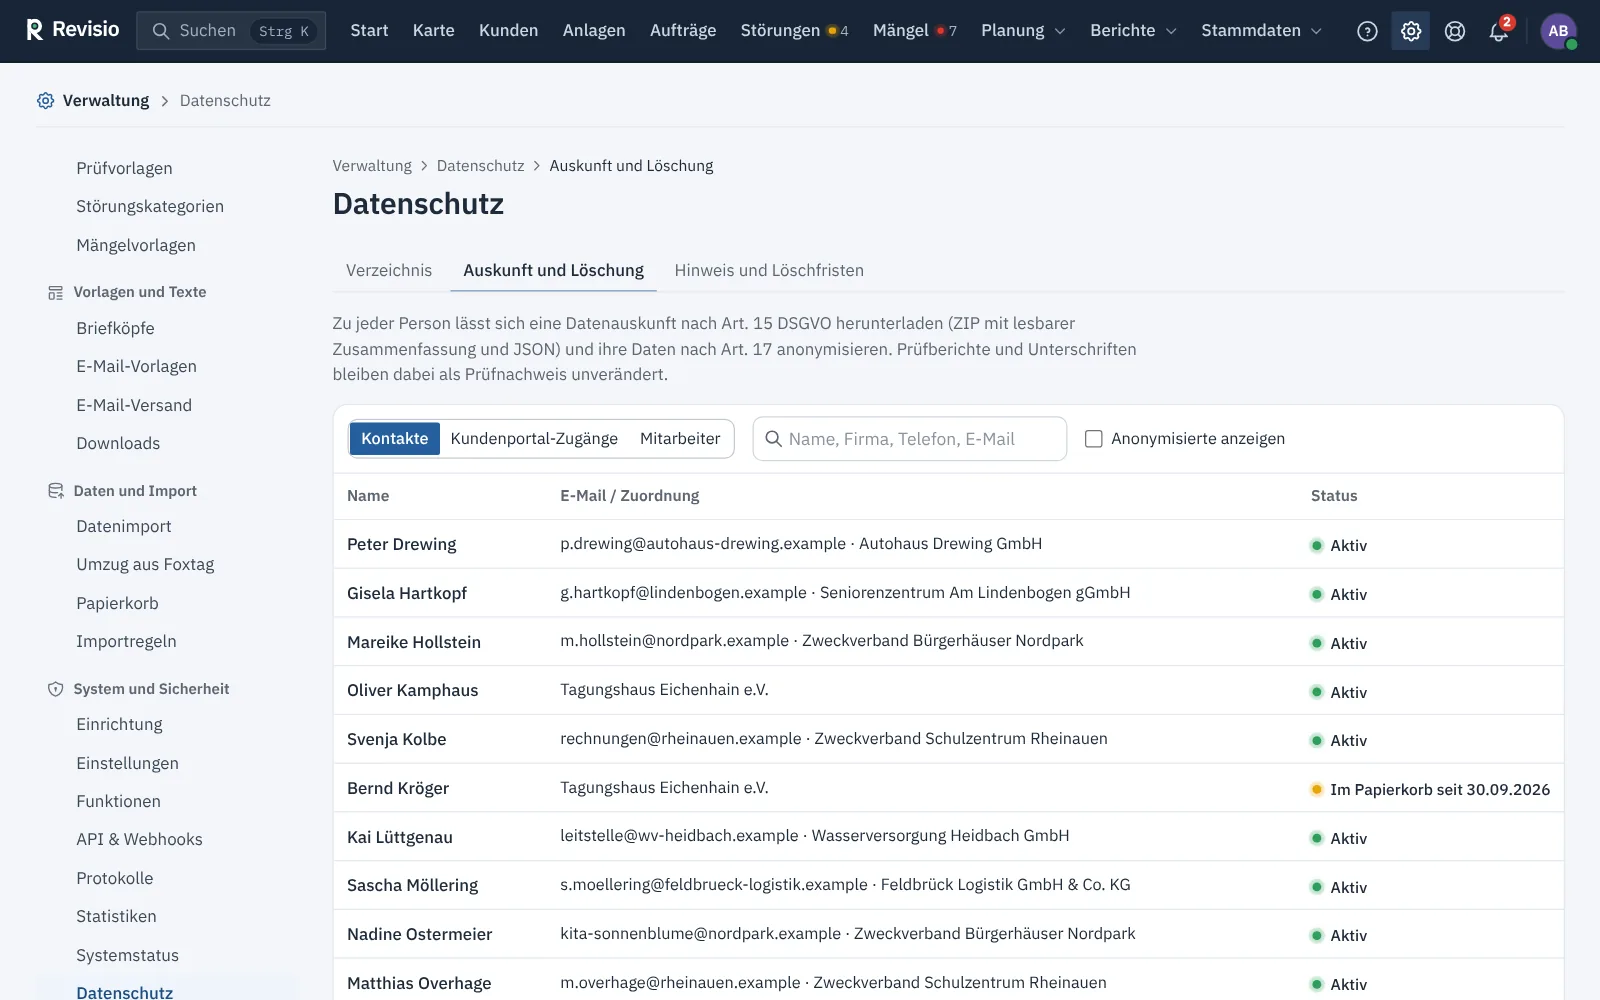Open the Peter Drewing contact row
Screen dimensions: 1600x1000
point(948,544)
